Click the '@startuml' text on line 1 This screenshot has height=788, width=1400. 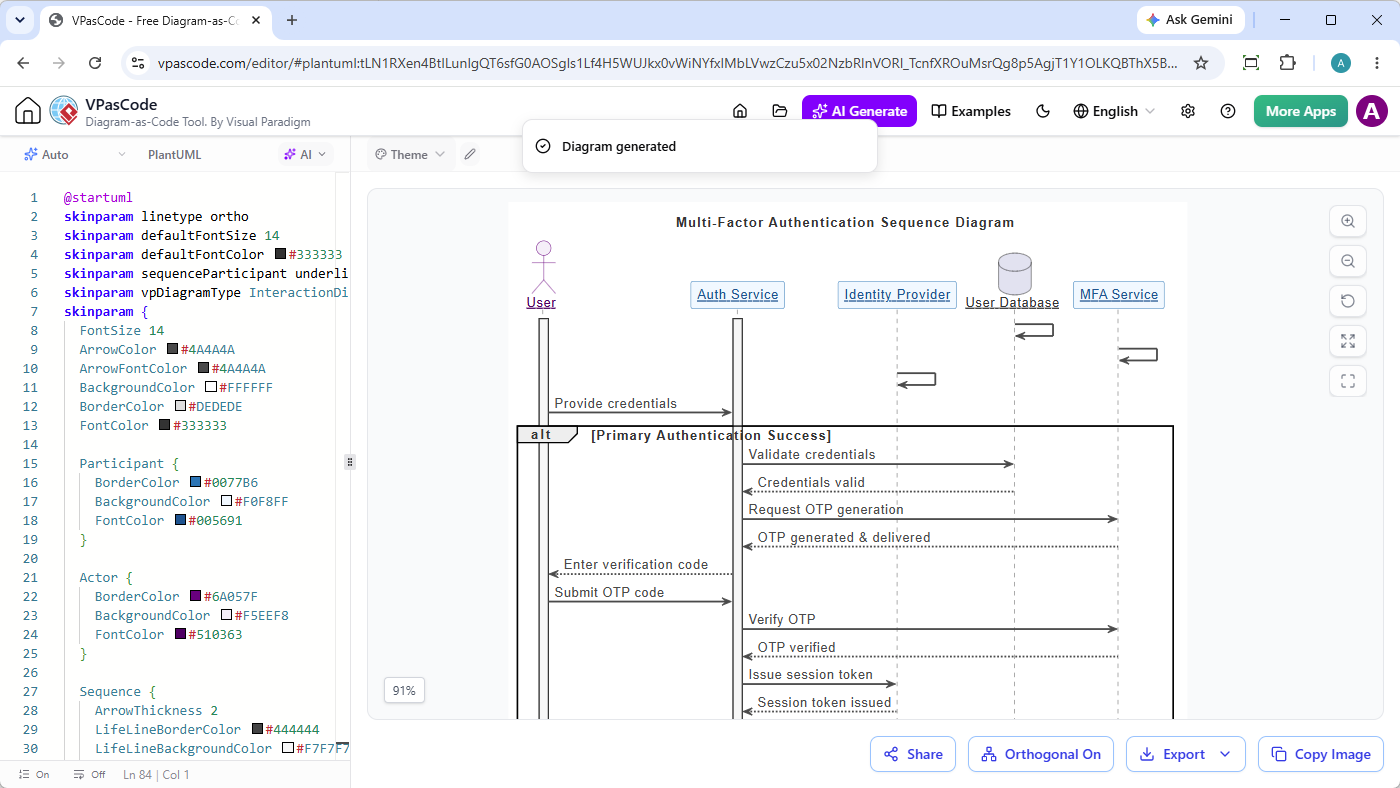98,198
